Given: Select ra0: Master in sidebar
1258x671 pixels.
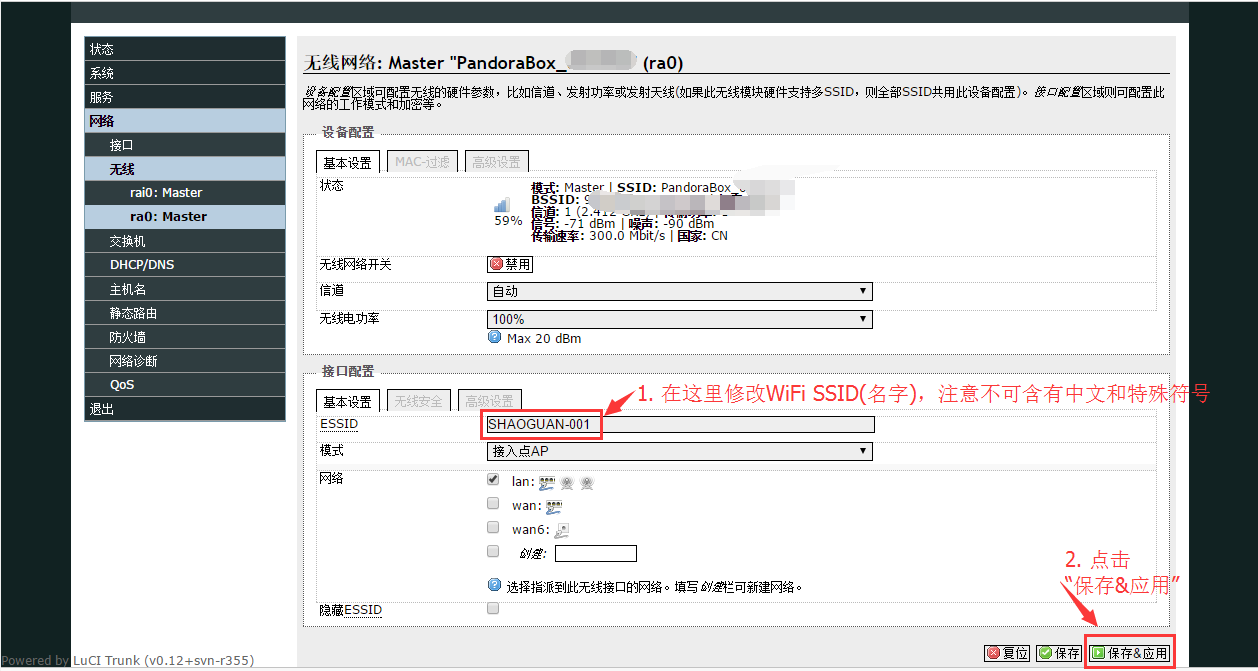Looking at the screenshot, I should pyautogui.click(x=185, y=217).
